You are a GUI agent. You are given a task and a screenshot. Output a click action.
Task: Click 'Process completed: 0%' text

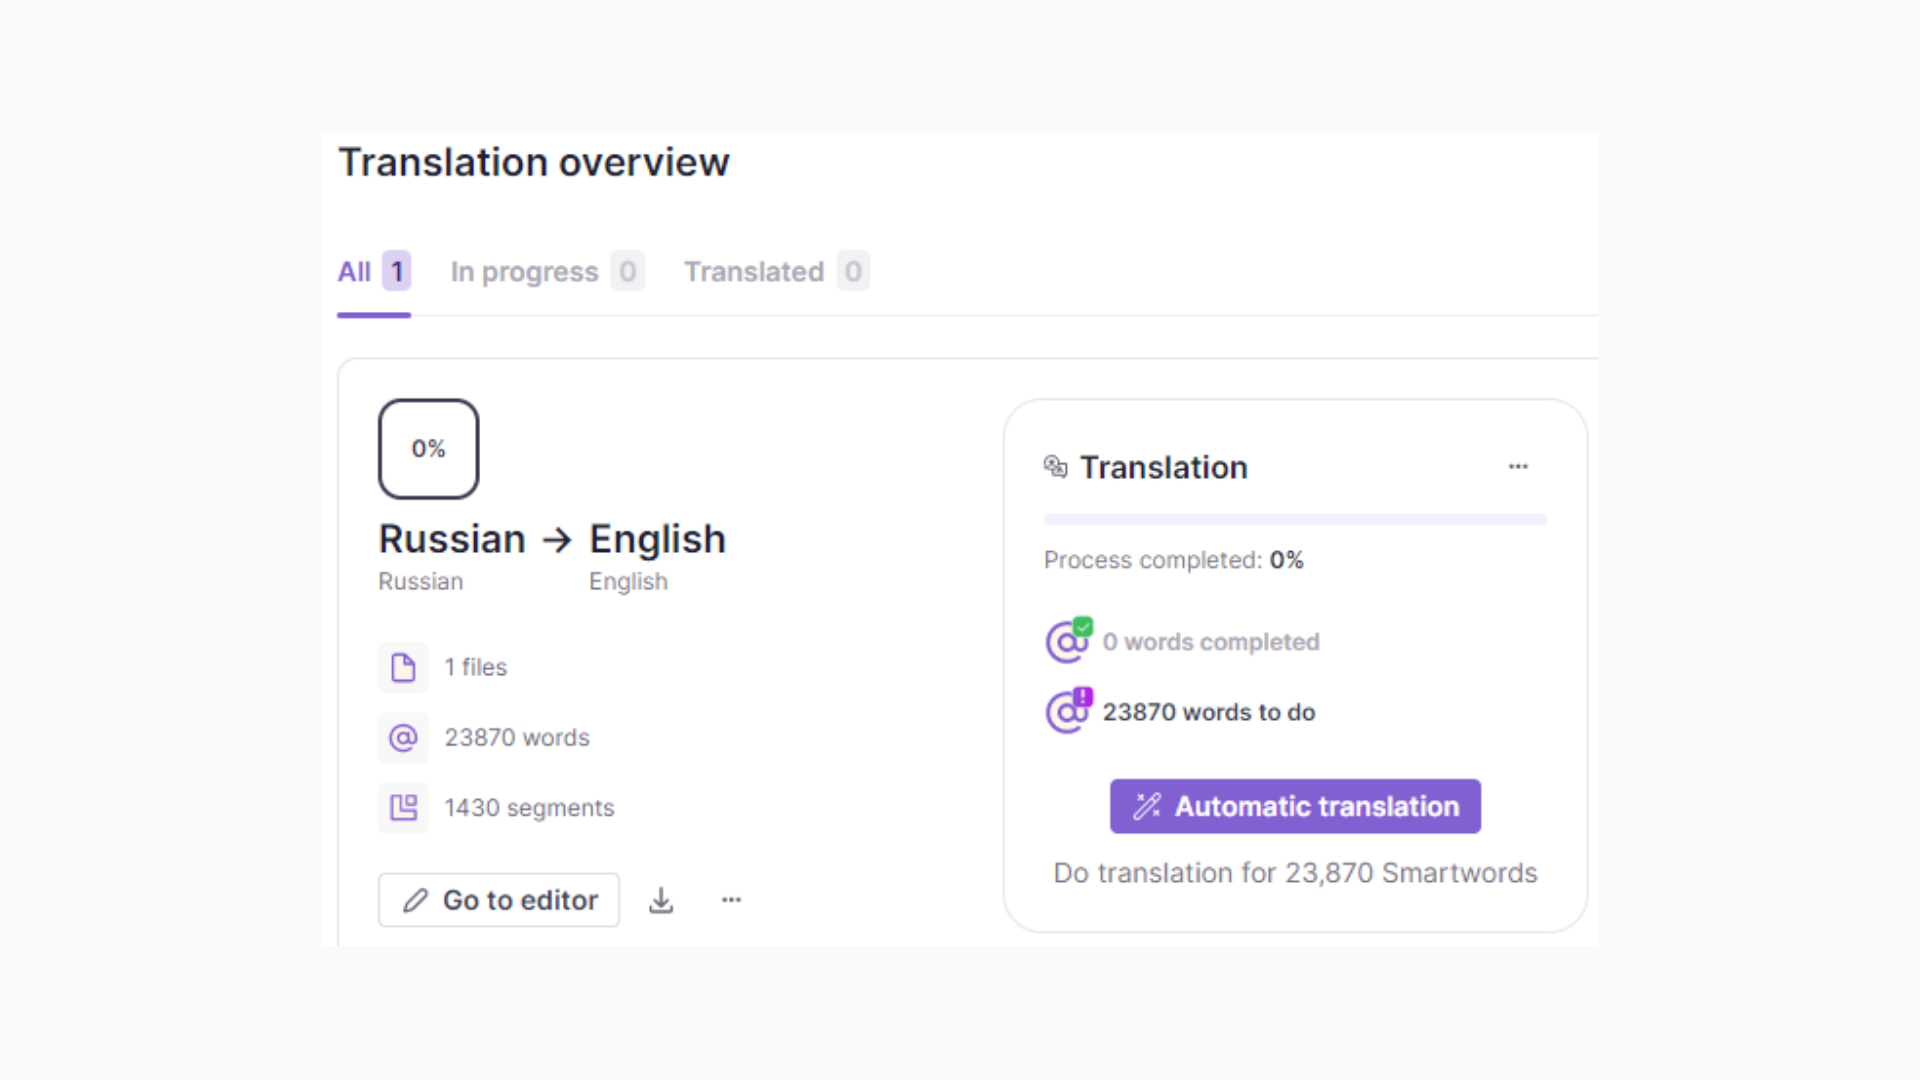click(1174, 560)
